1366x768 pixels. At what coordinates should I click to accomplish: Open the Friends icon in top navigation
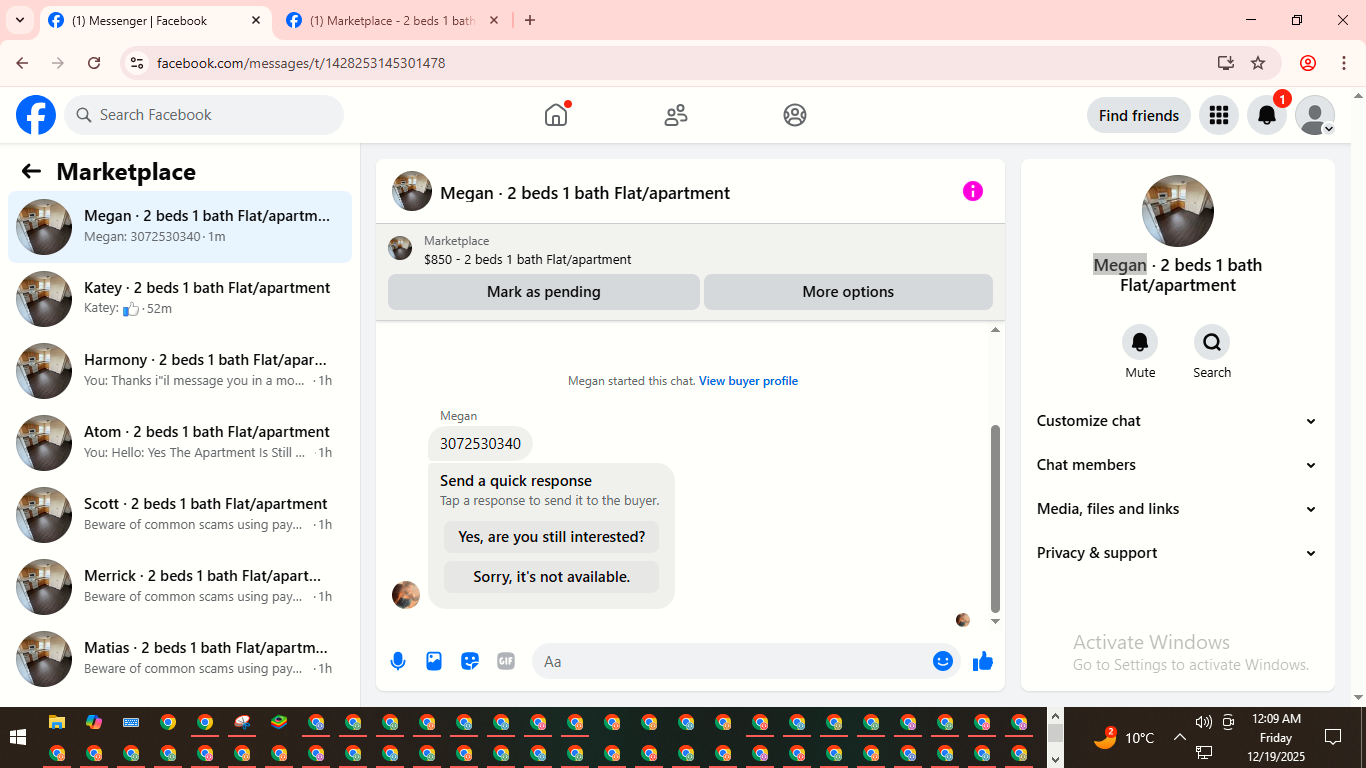pyautogui.click(x=676, y=115)
